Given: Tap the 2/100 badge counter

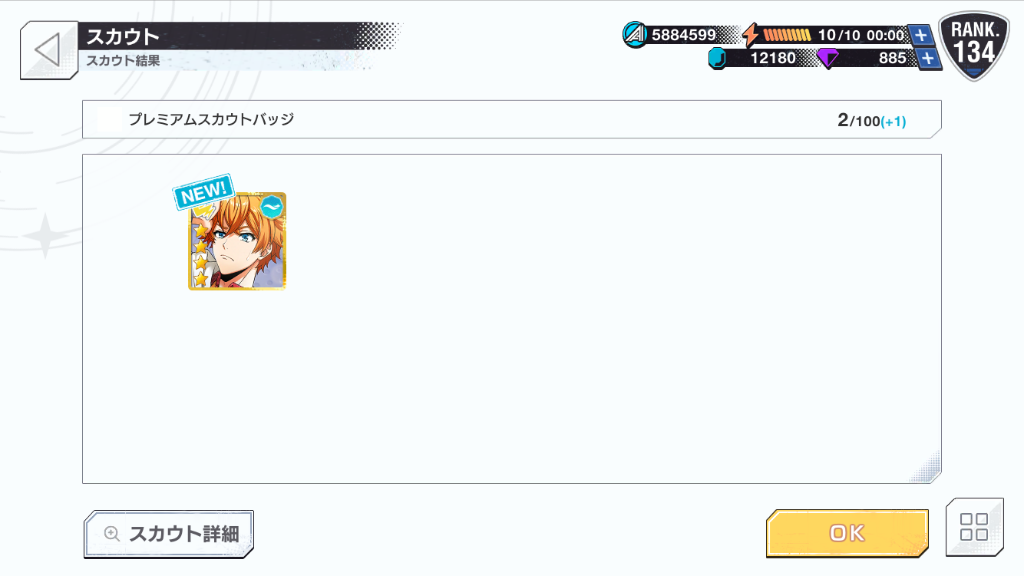Looking at the screenshot, I should click(871, 120).
